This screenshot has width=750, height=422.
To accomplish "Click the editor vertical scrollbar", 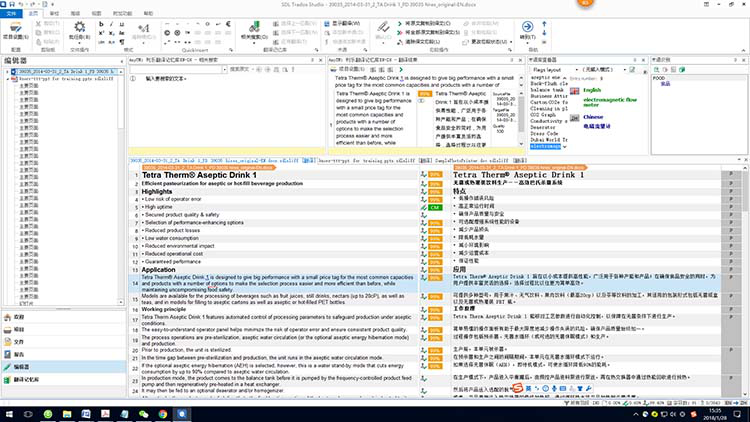I will click(746, 282).
